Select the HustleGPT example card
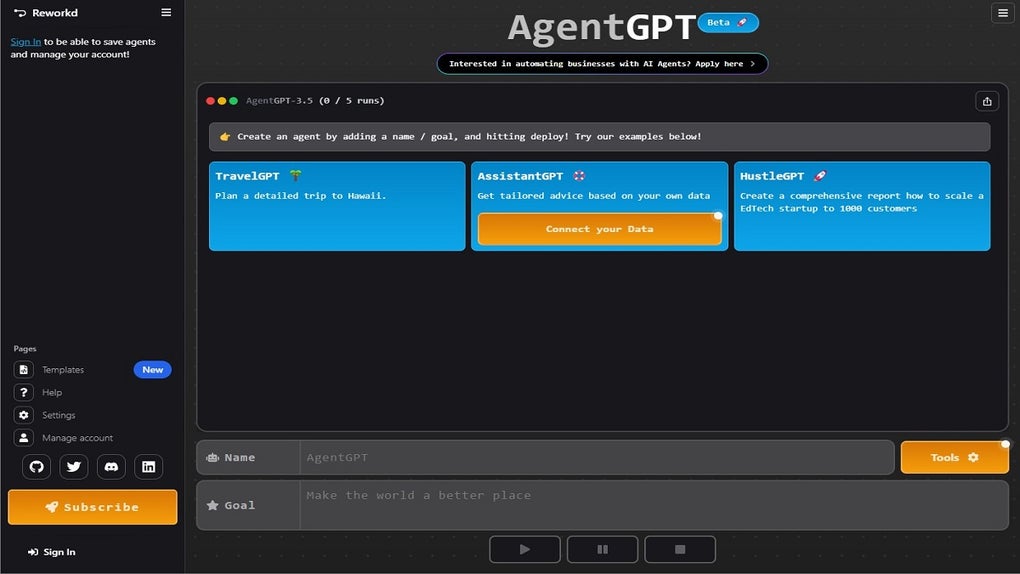This screenshot has height=574, width=1020. pos(862,206)
